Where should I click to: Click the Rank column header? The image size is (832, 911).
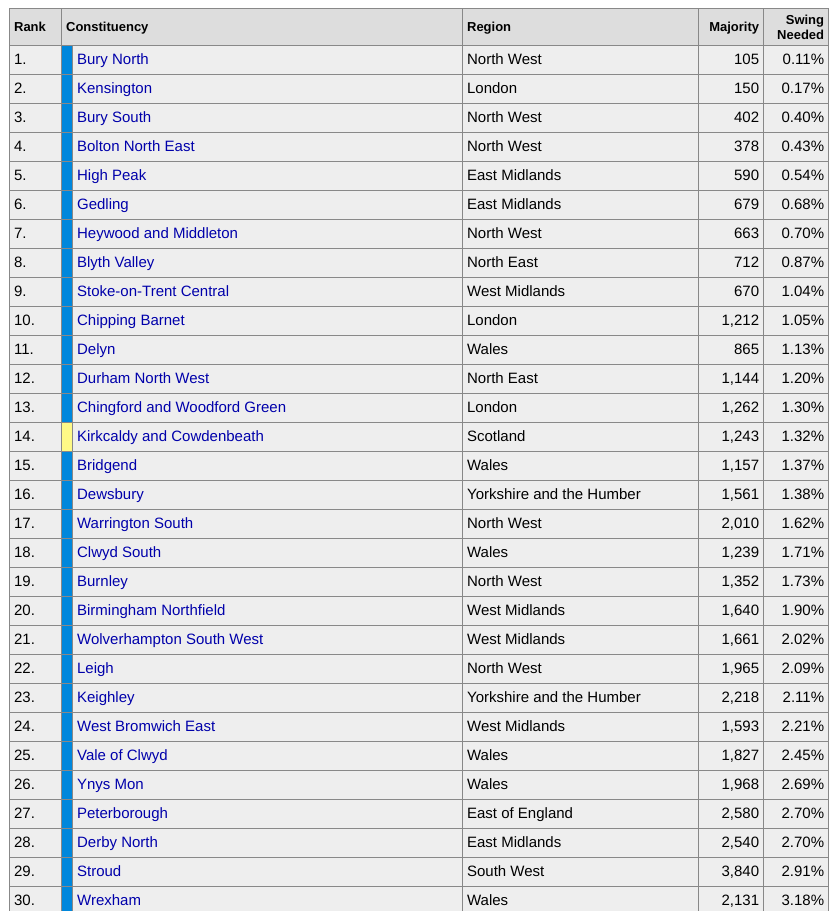point(35,27)
